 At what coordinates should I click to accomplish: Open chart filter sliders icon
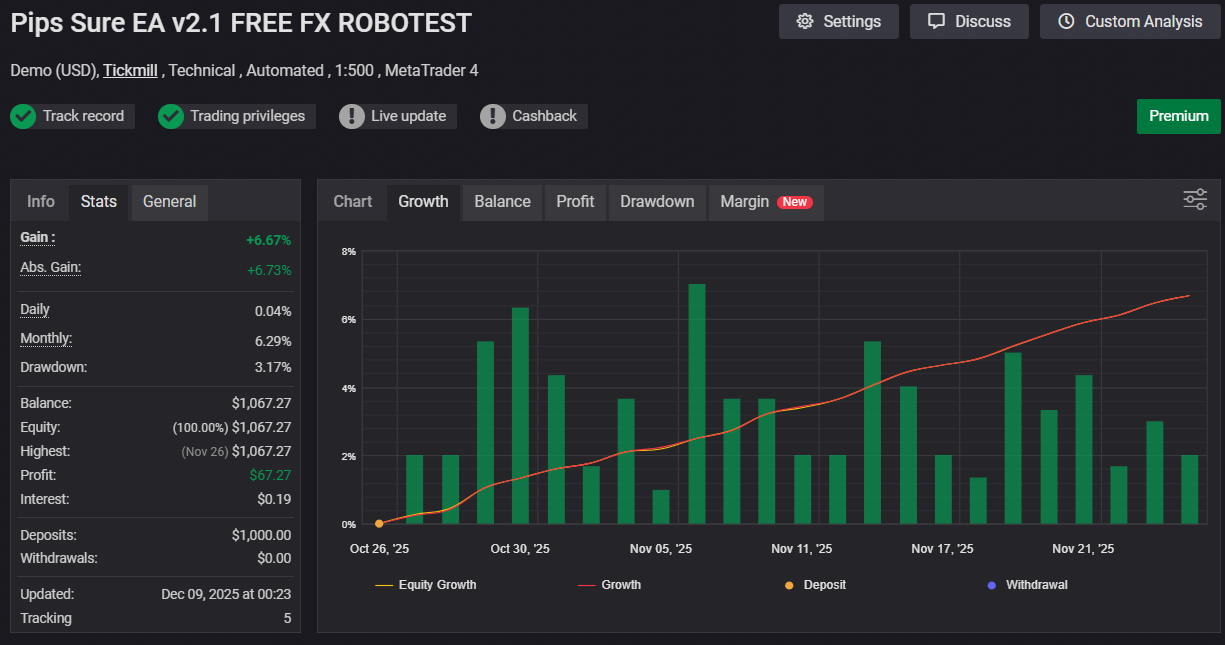[x=1195, y=199]
